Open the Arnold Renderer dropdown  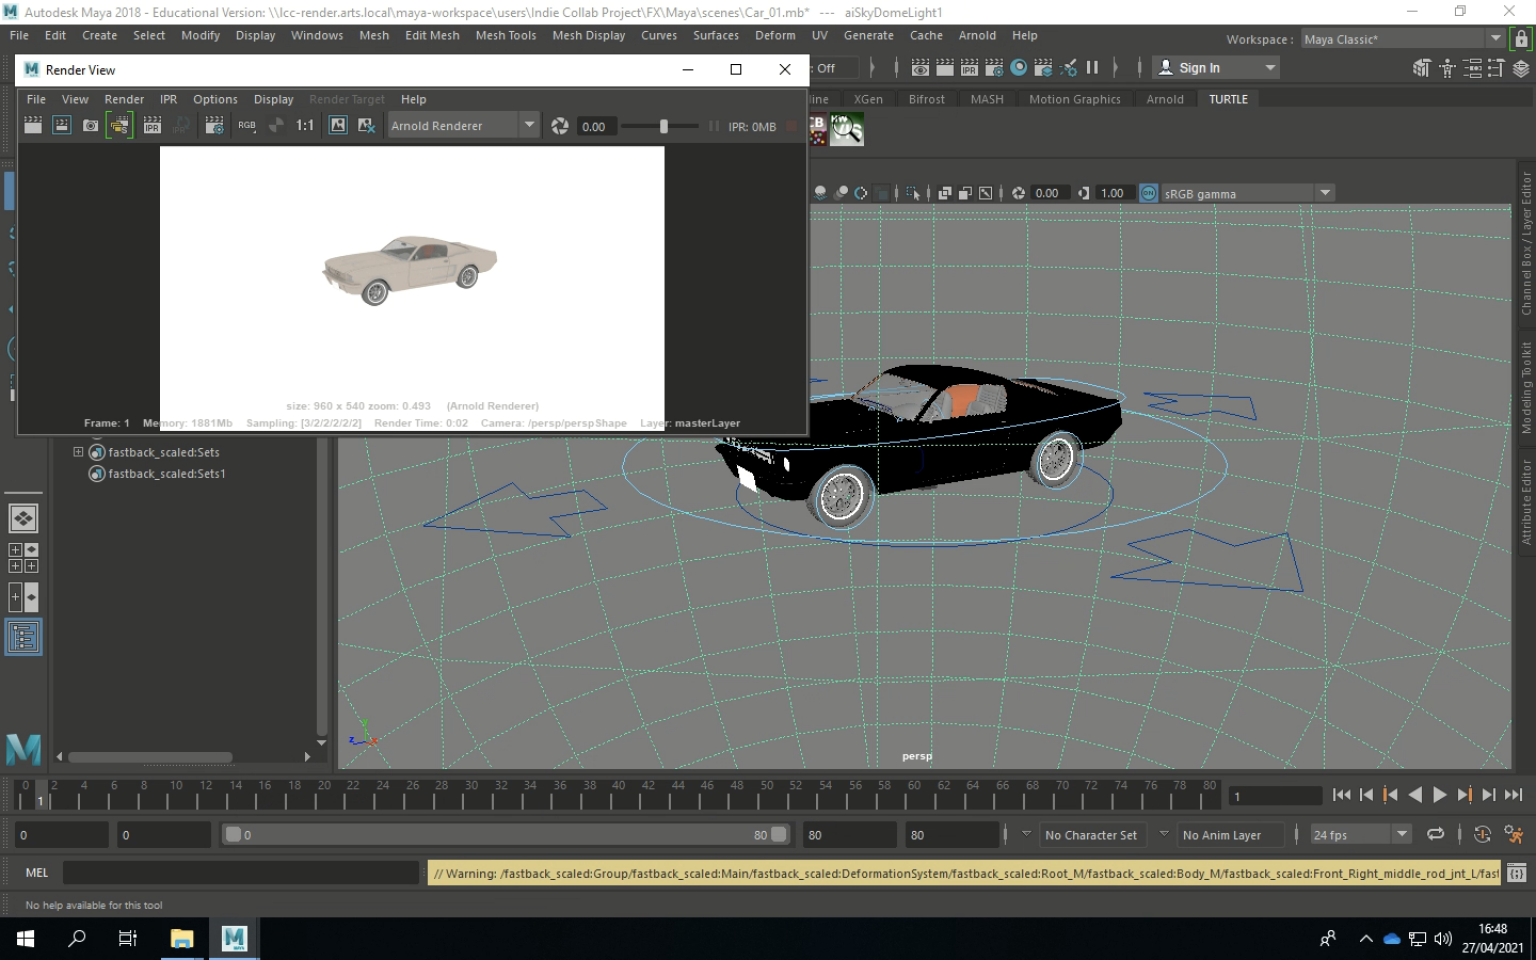coord(529,126)
